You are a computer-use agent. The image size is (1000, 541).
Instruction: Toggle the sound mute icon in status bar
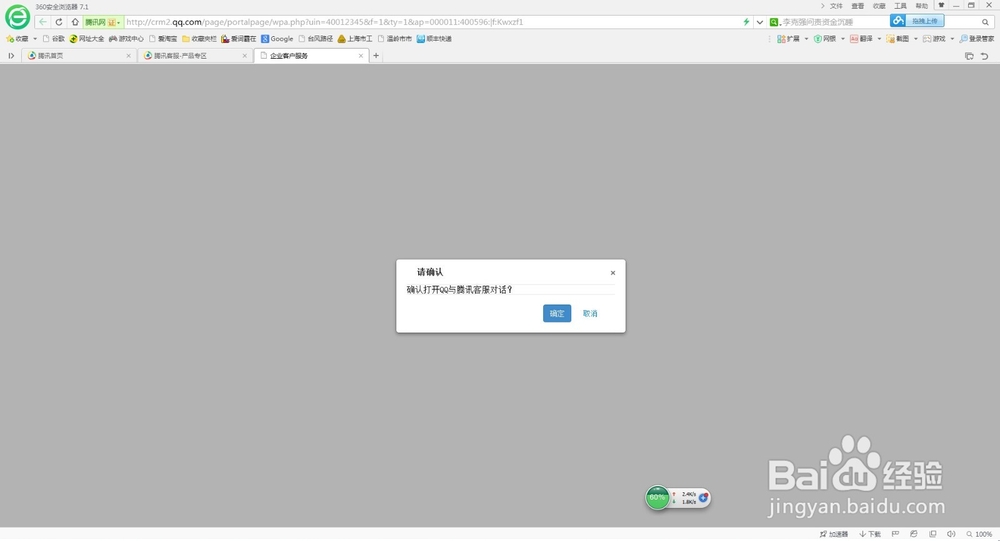pos(951,534)
